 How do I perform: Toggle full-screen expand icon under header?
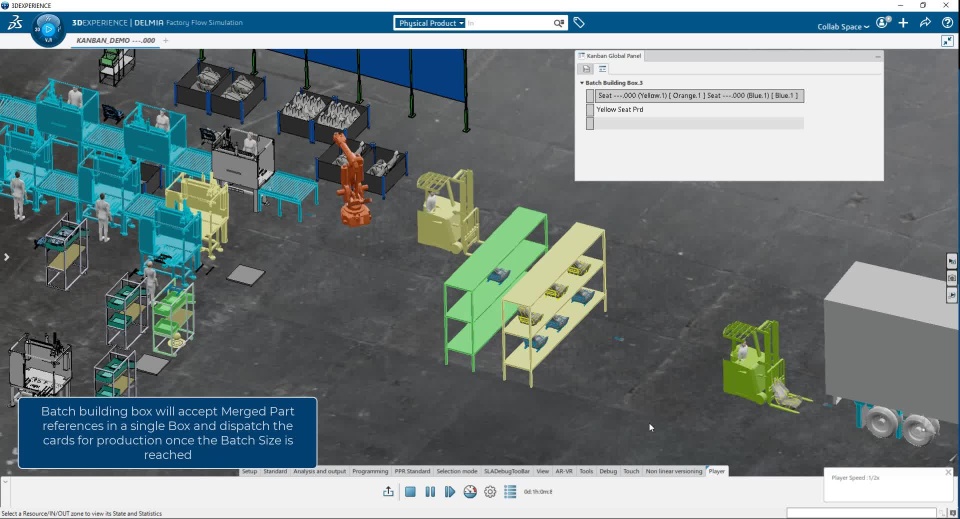click(x=947, y=41)
